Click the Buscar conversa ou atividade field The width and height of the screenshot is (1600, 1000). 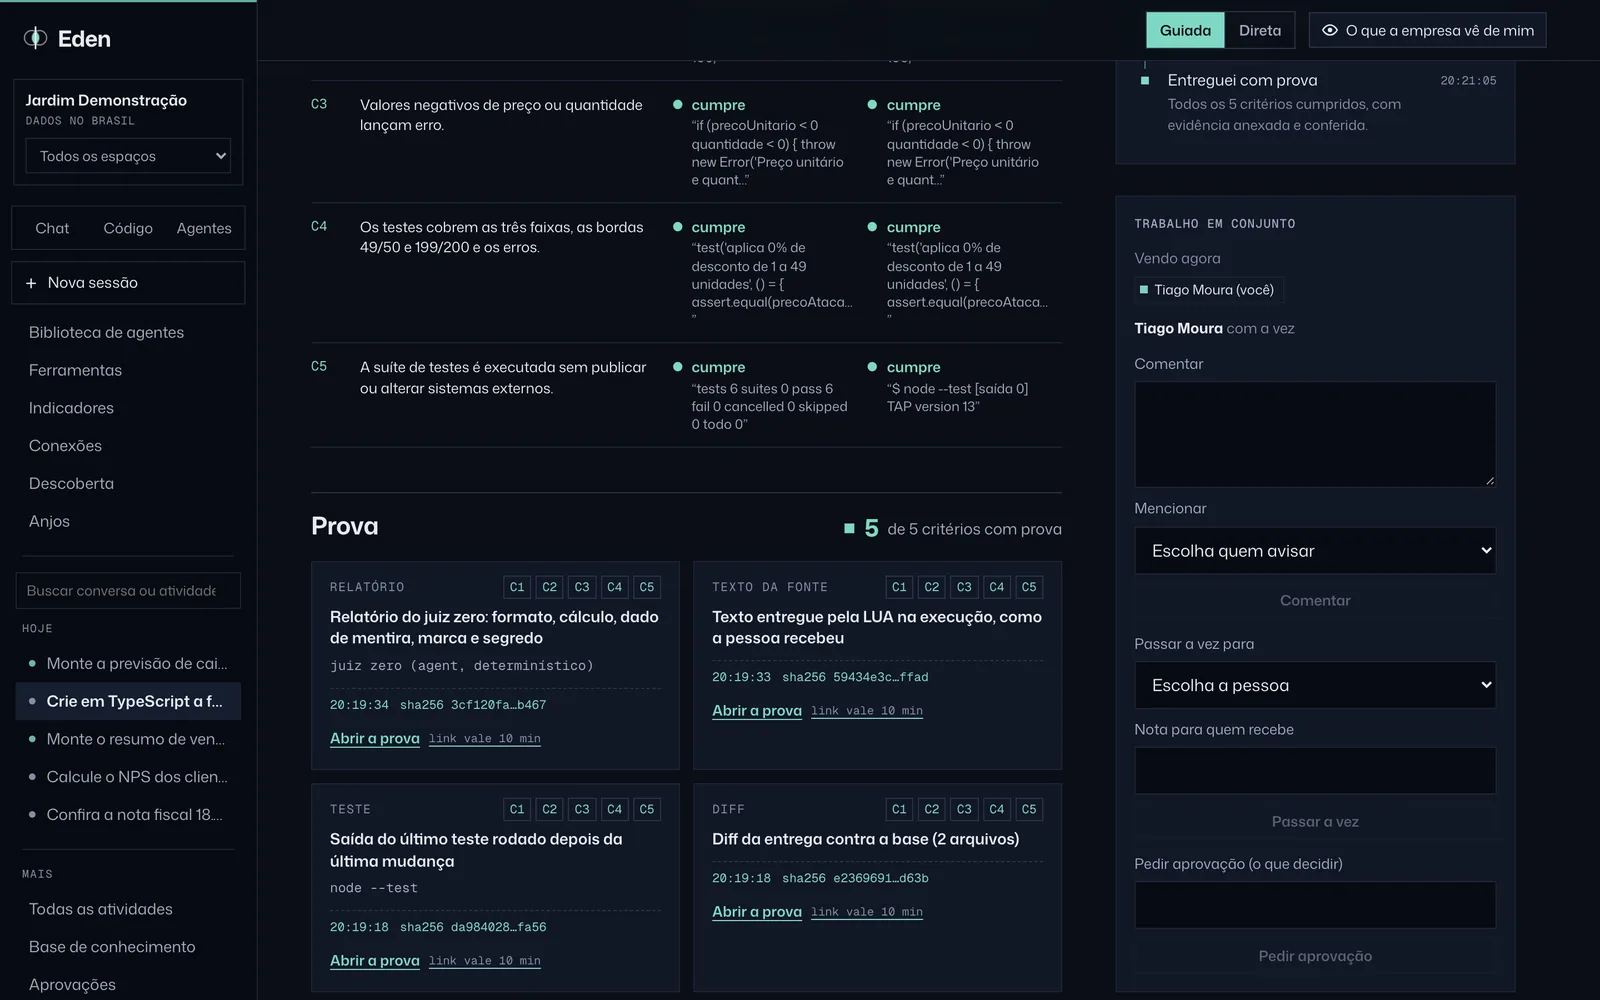(x=128, y=591)
